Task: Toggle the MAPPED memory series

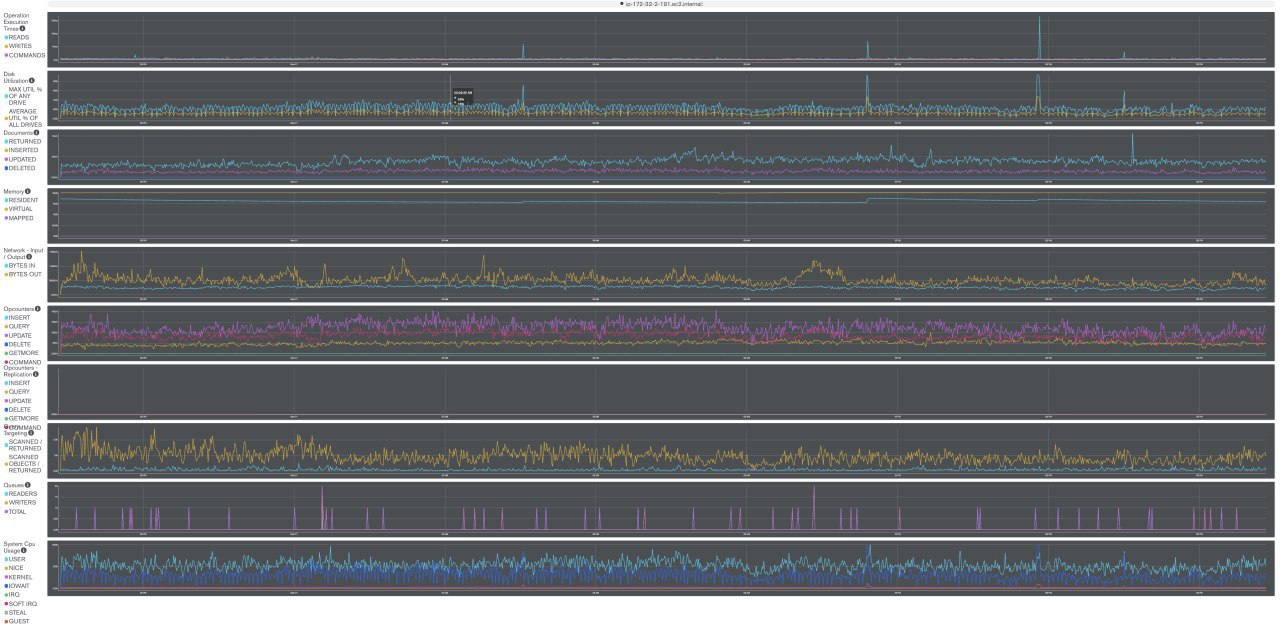Action: [x=19, y=218]
